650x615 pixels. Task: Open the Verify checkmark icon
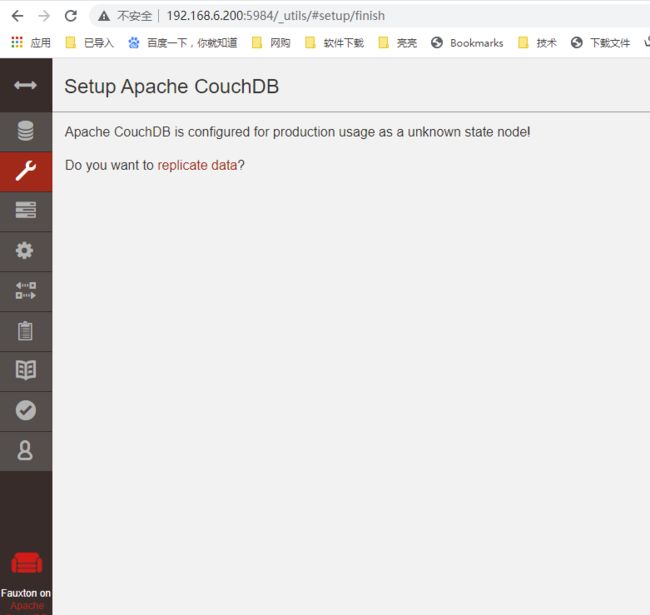pyautogui.click(x=26, y=410)
